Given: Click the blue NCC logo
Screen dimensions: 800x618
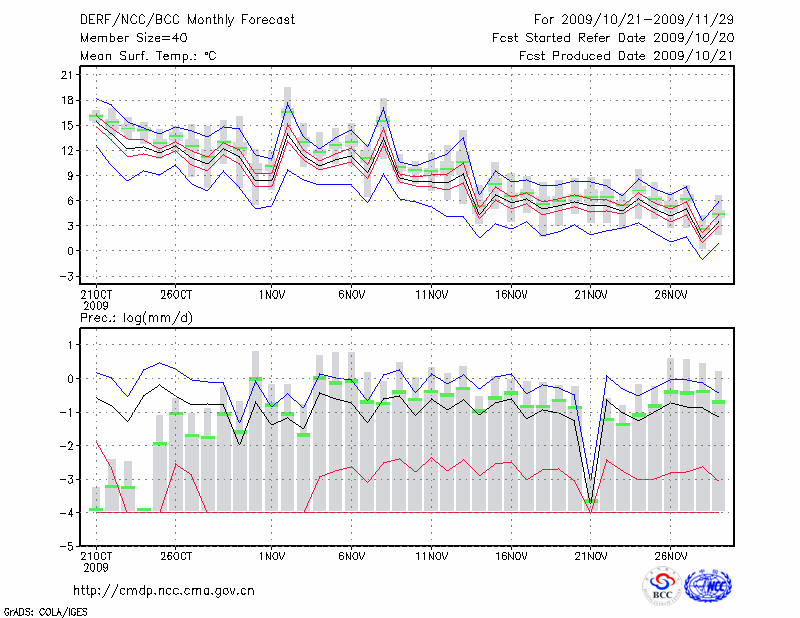Looking at the screenshot, I should coord(707,586).
